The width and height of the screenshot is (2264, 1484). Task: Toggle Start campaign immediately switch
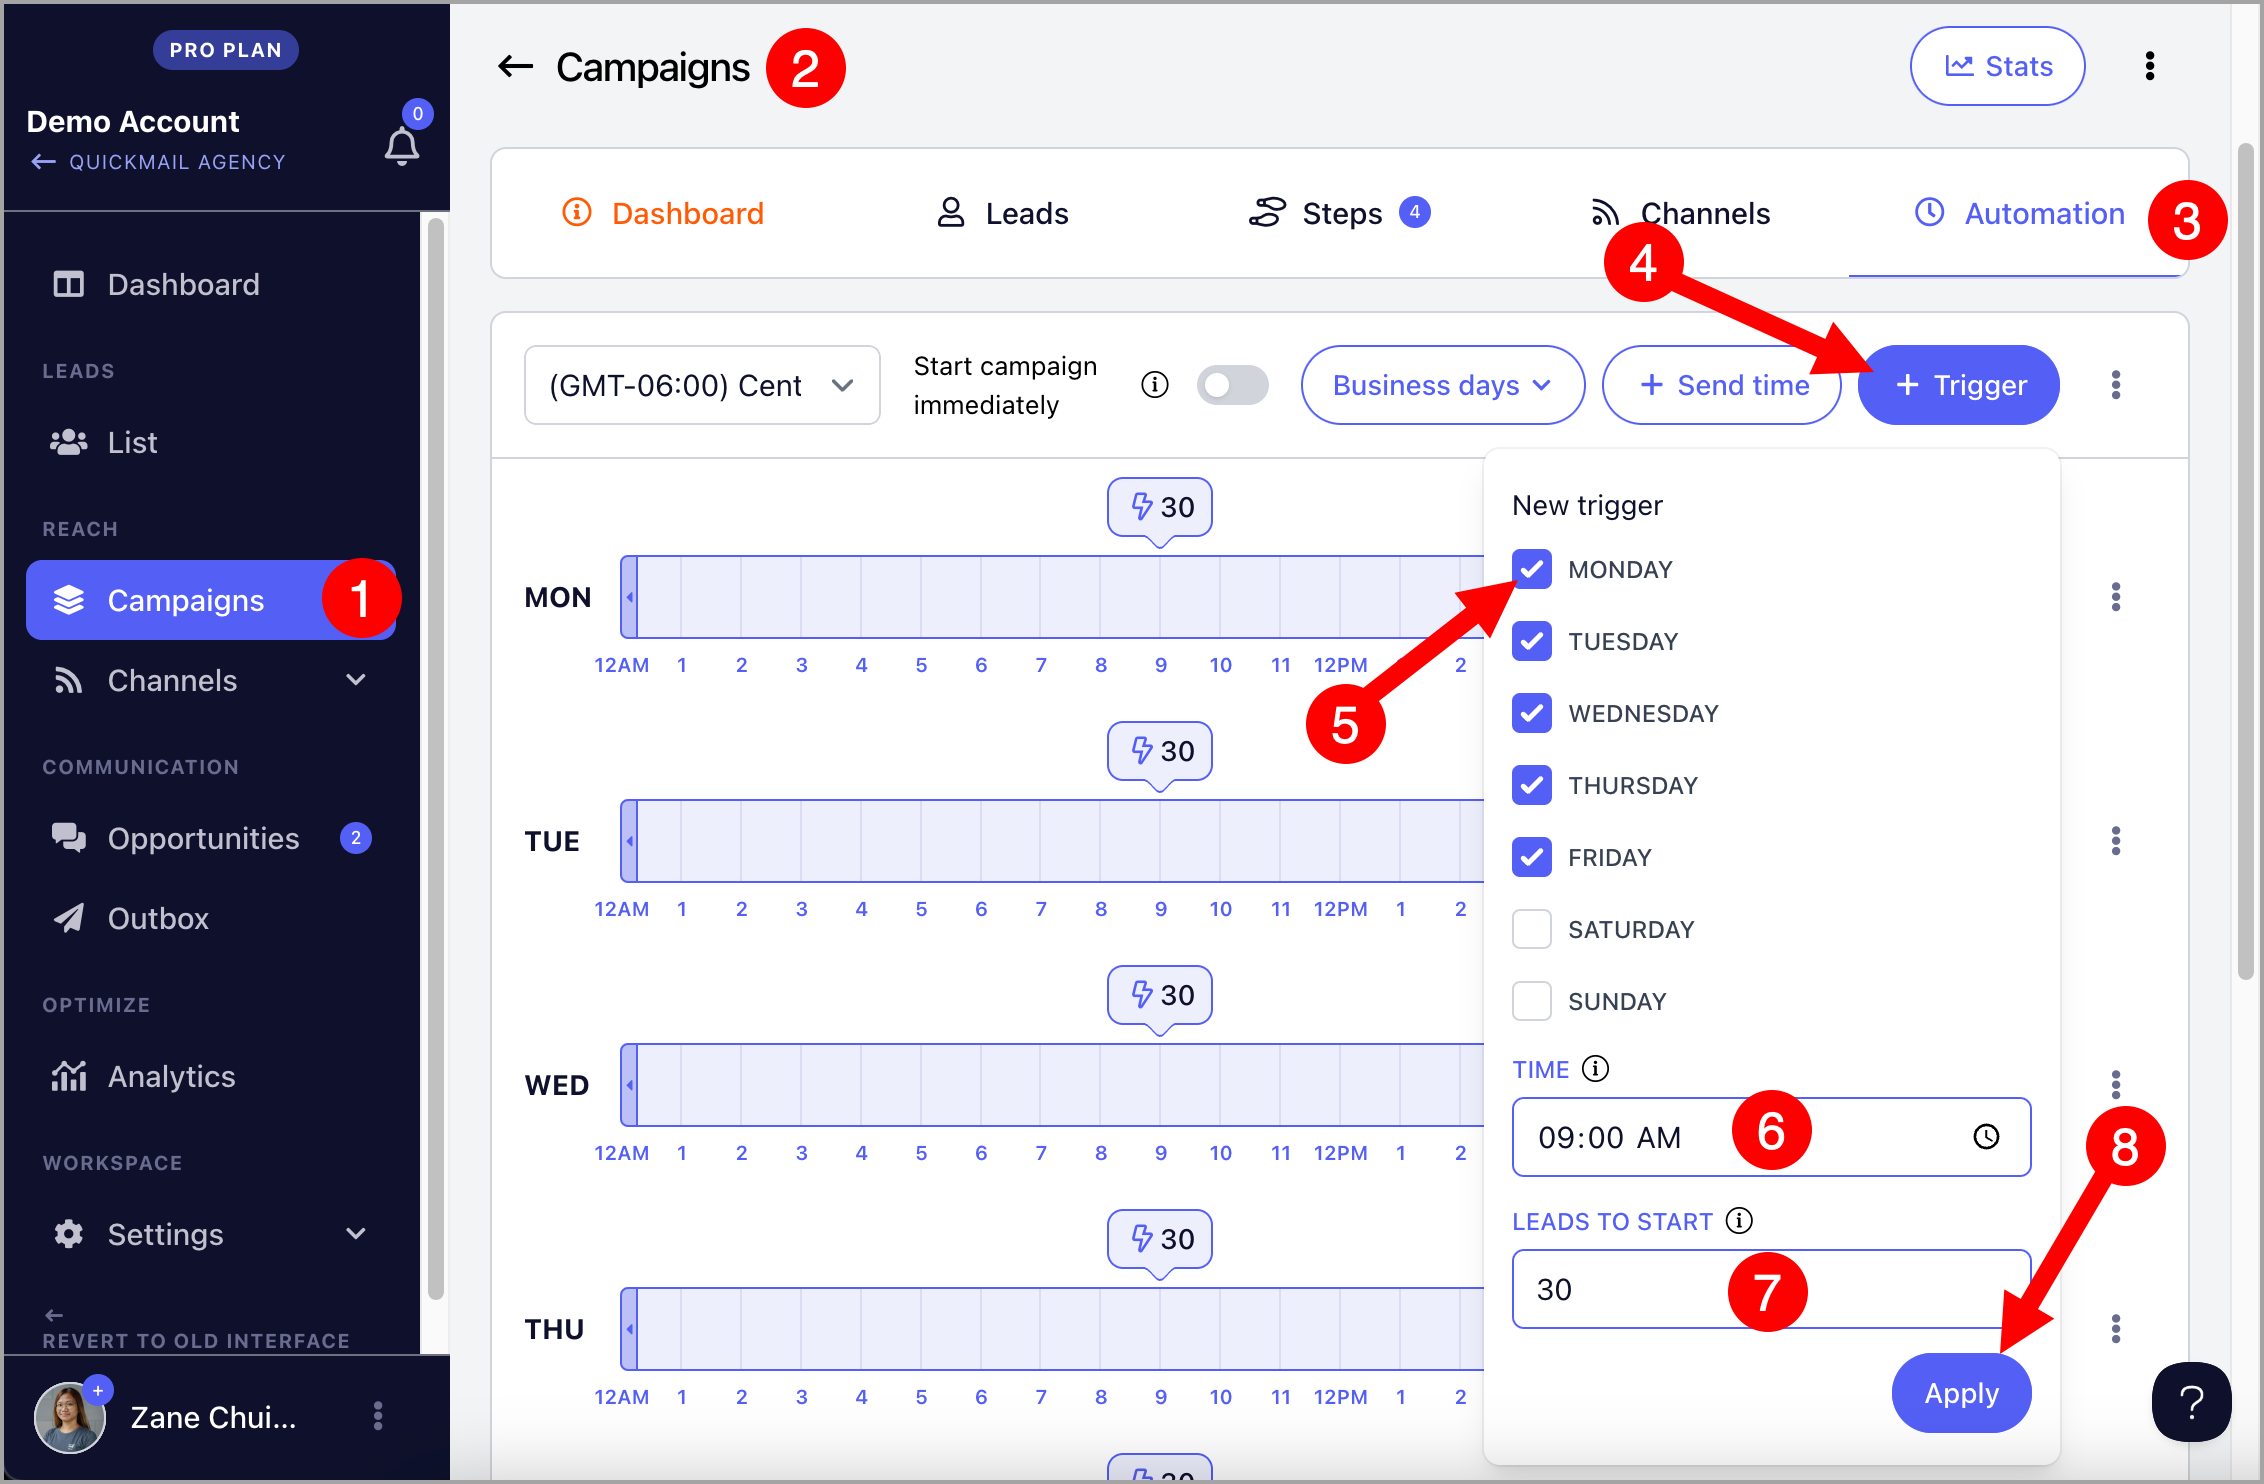[1232, 385]
